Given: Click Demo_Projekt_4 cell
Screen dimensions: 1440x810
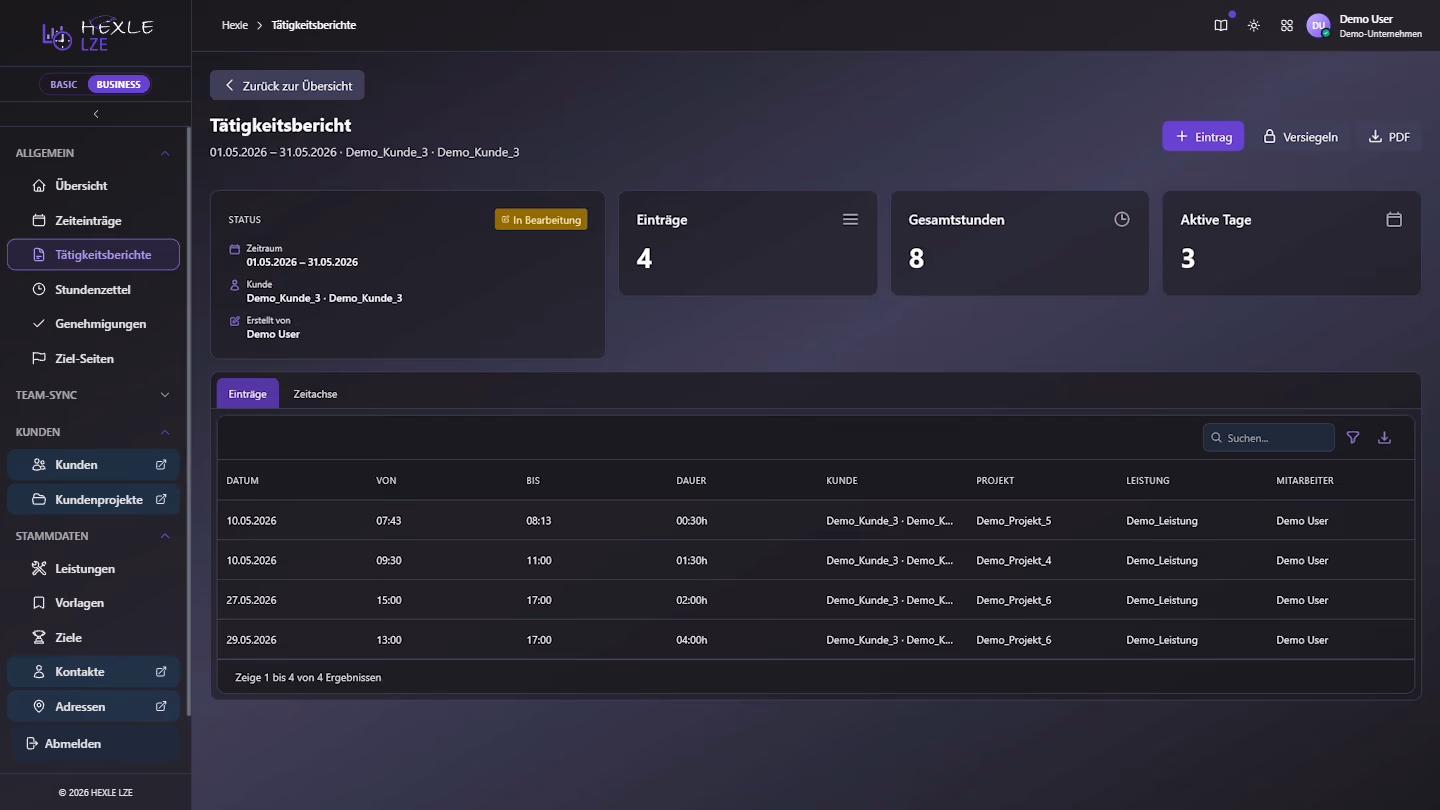Looking at the screenshot, I should [1014, 561].
